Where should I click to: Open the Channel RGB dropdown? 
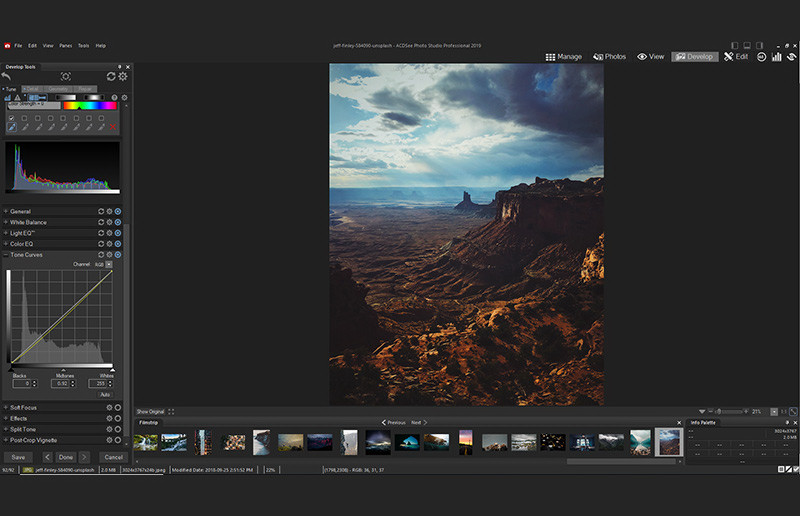tap(109, 264)
